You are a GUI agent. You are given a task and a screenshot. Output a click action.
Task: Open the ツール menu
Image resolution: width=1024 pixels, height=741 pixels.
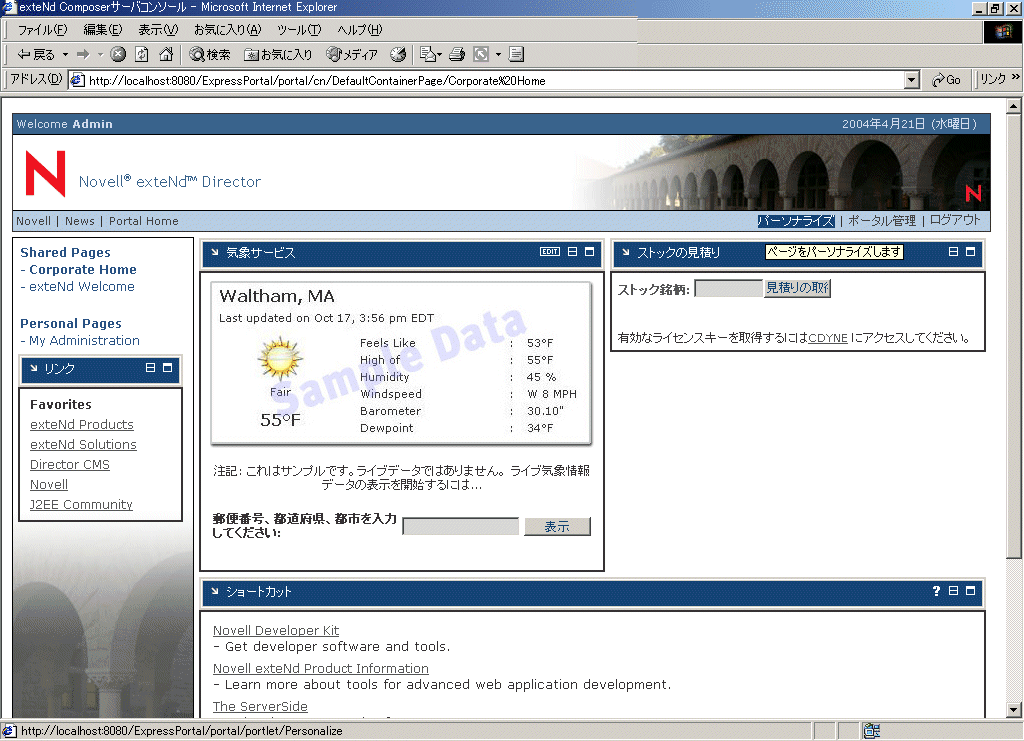[x=299, y=30]
